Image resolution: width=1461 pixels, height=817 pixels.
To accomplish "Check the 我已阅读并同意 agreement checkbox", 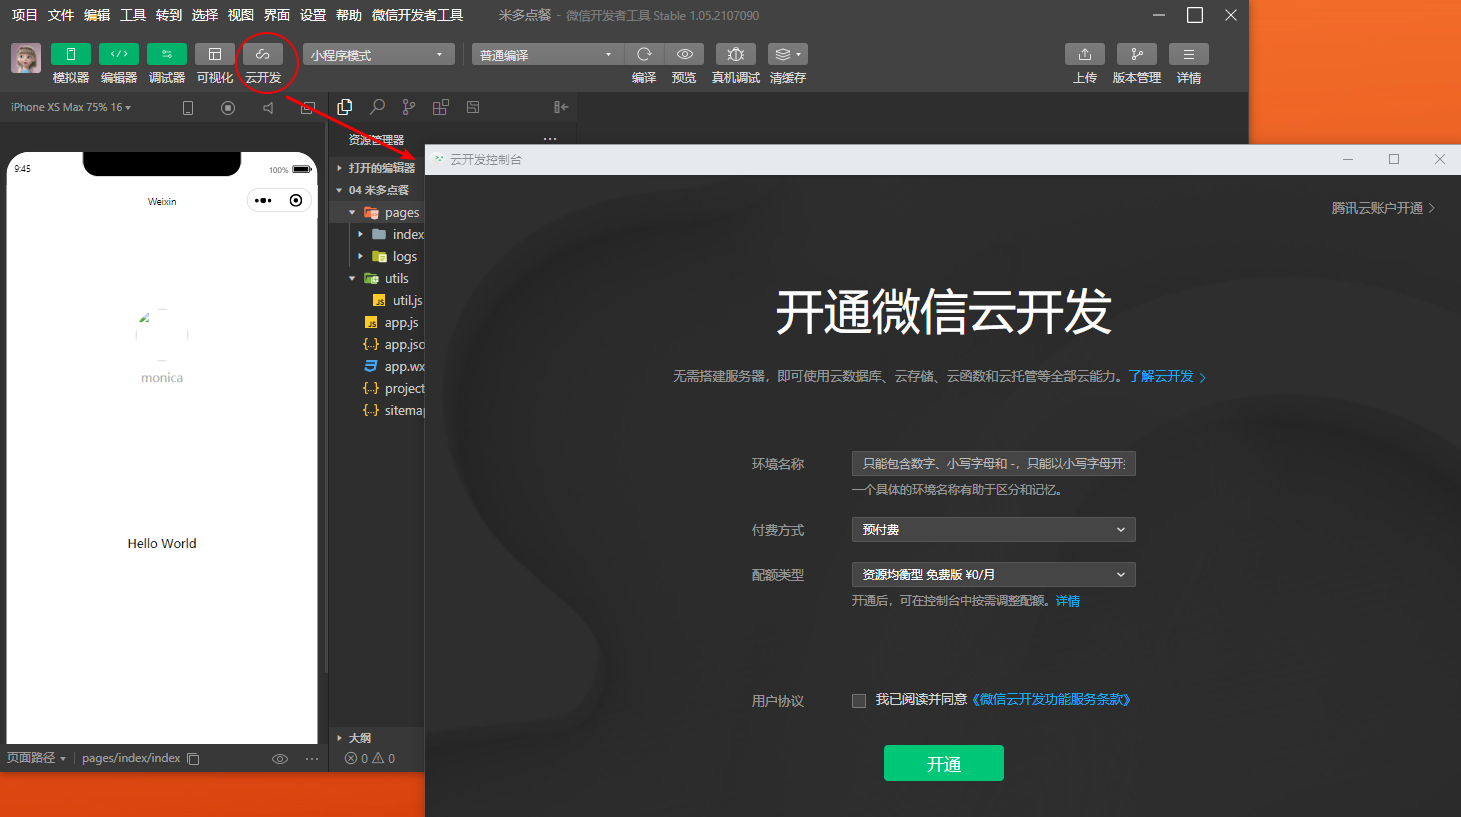I will click(859, 701).
